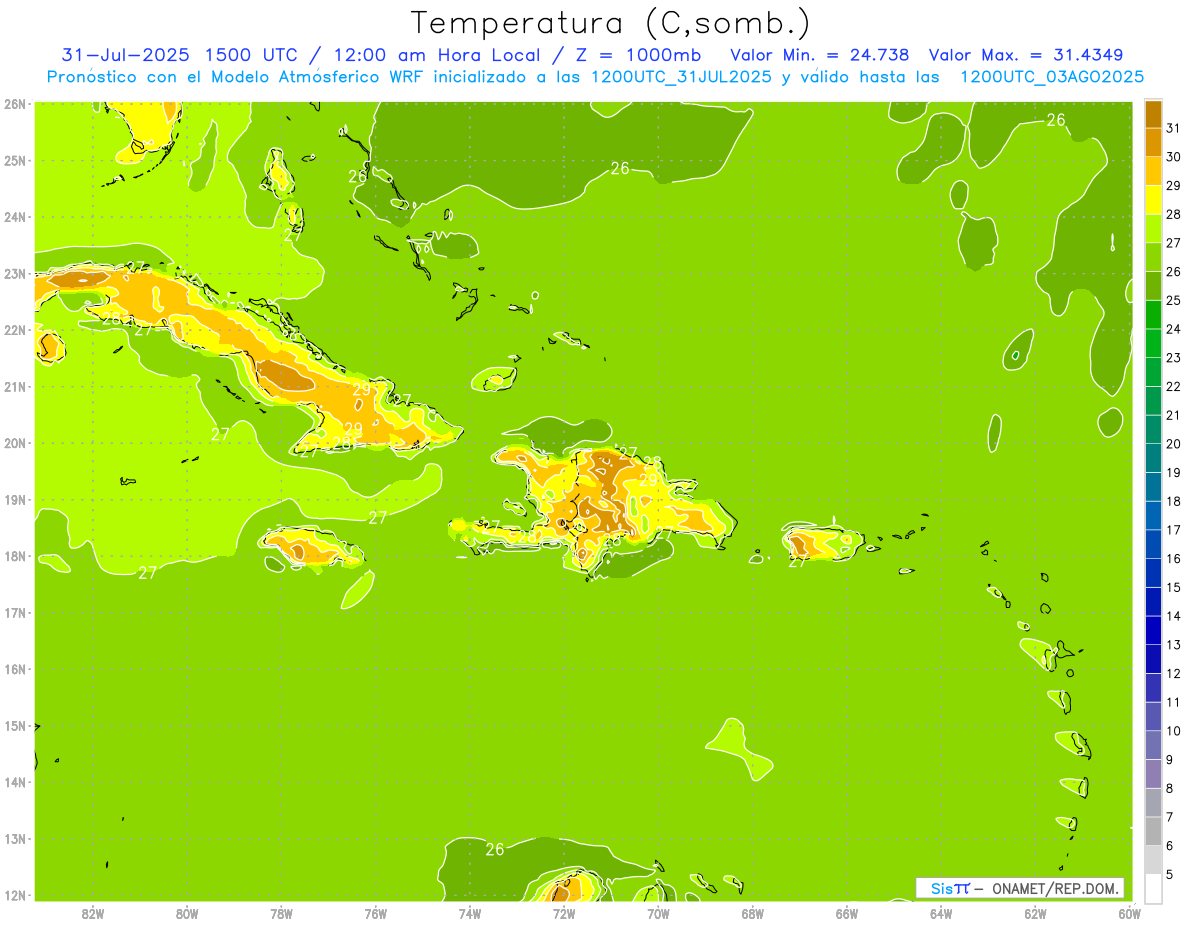1200x927 pixels.
Task: Click the 72W longitude axis label
Action: tap(564, 913)
